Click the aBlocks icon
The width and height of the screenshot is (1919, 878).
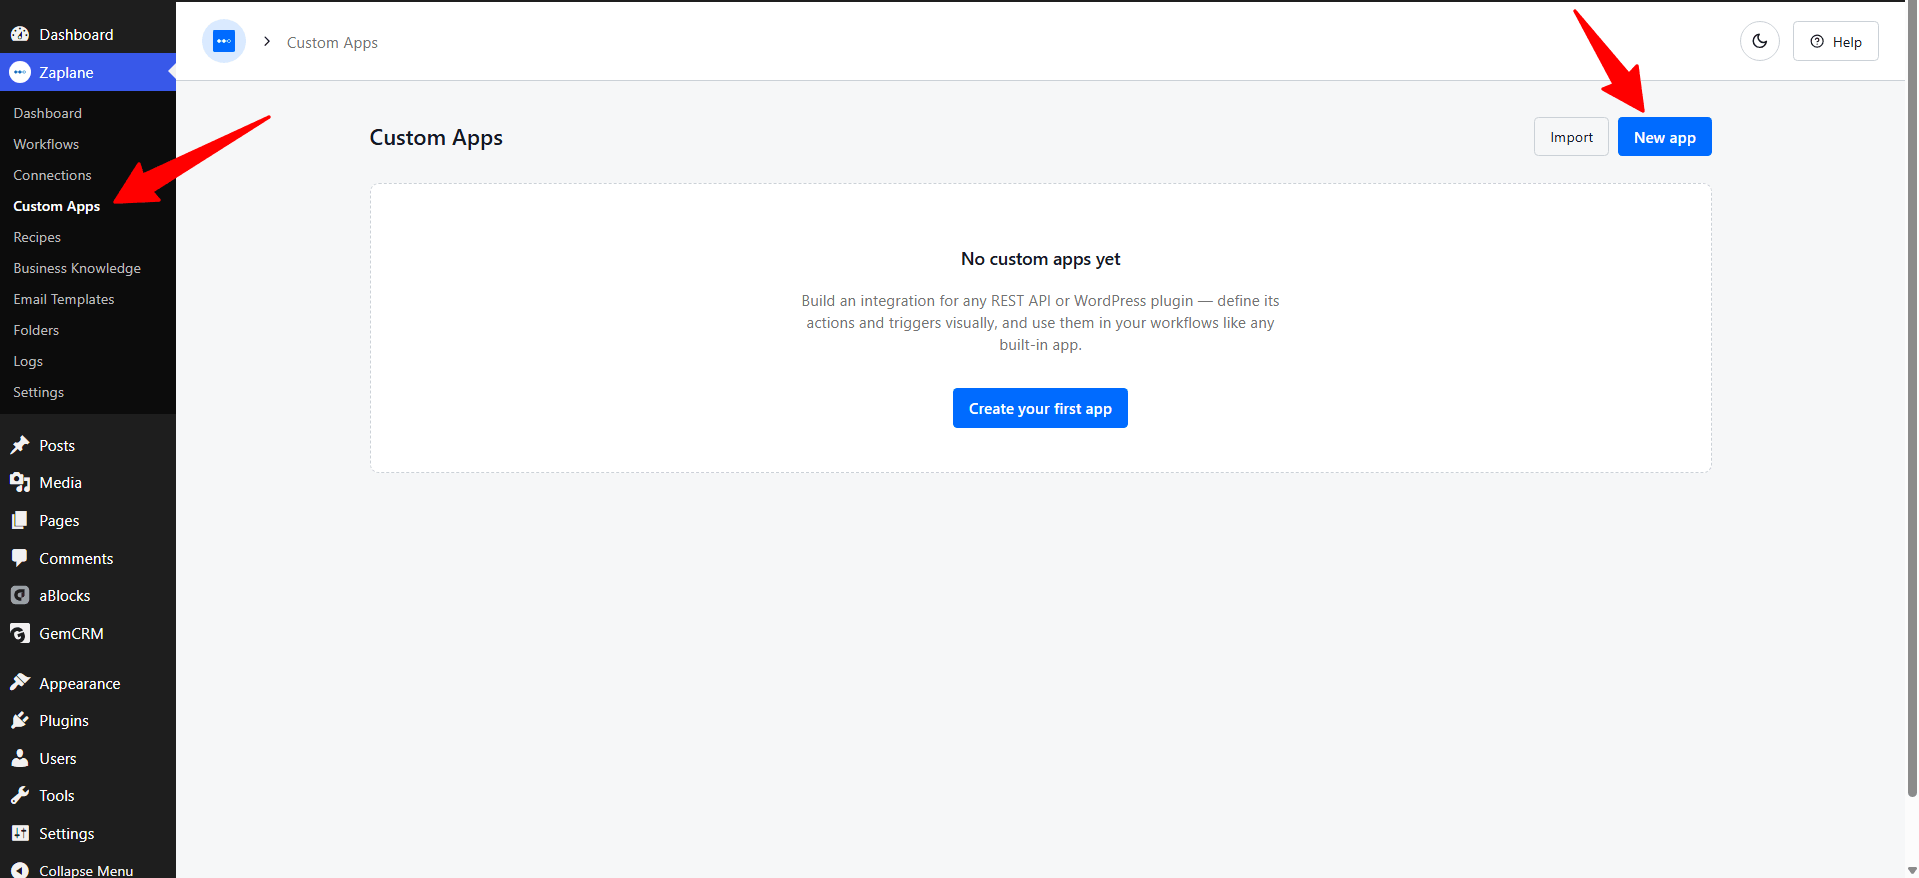point(20,595)
